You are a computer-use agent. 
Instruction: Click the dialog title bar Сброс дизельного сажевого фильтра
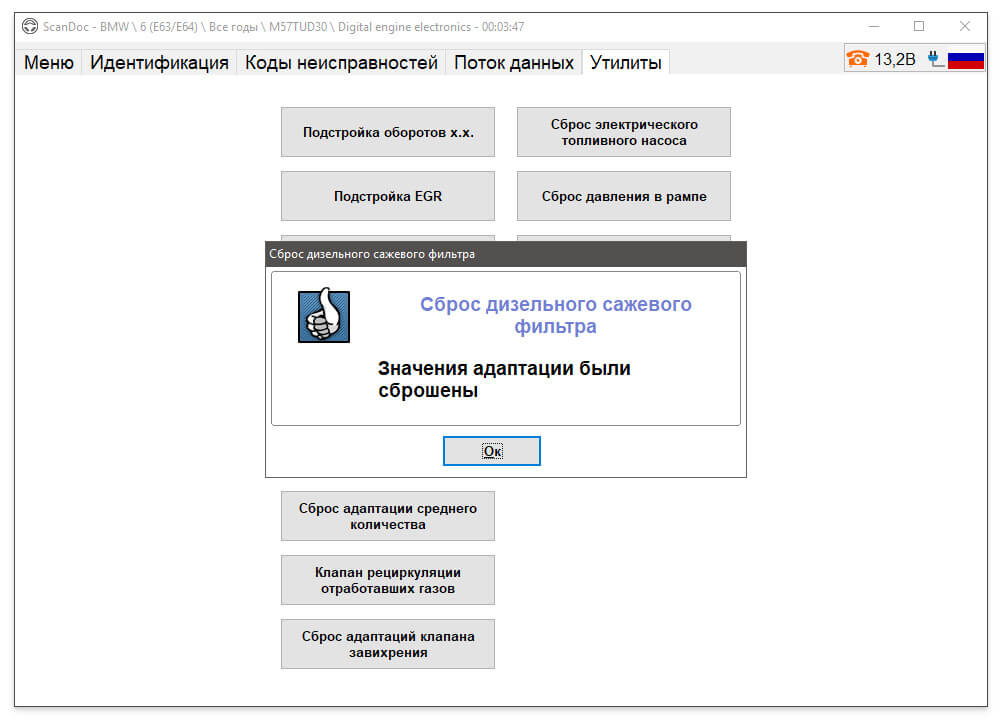(x=506, y=254)
